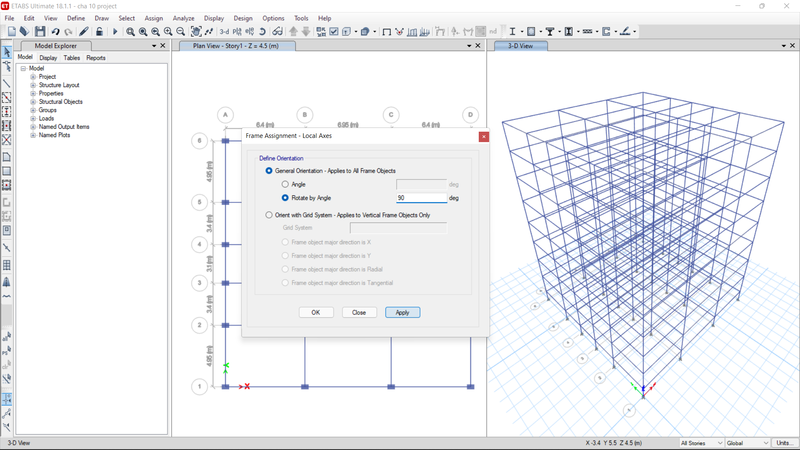Expand the Groups tree node

[x=33, y=110]
